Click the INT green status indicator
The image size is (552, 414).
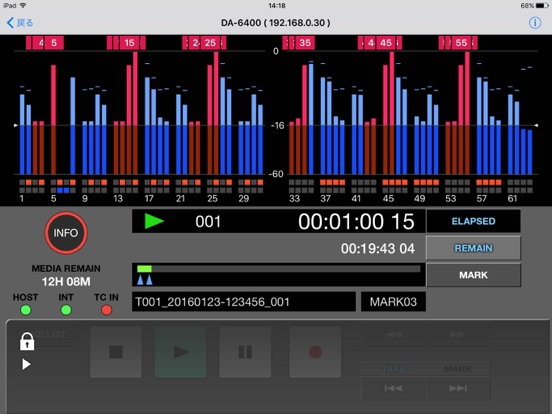[66, 310]
